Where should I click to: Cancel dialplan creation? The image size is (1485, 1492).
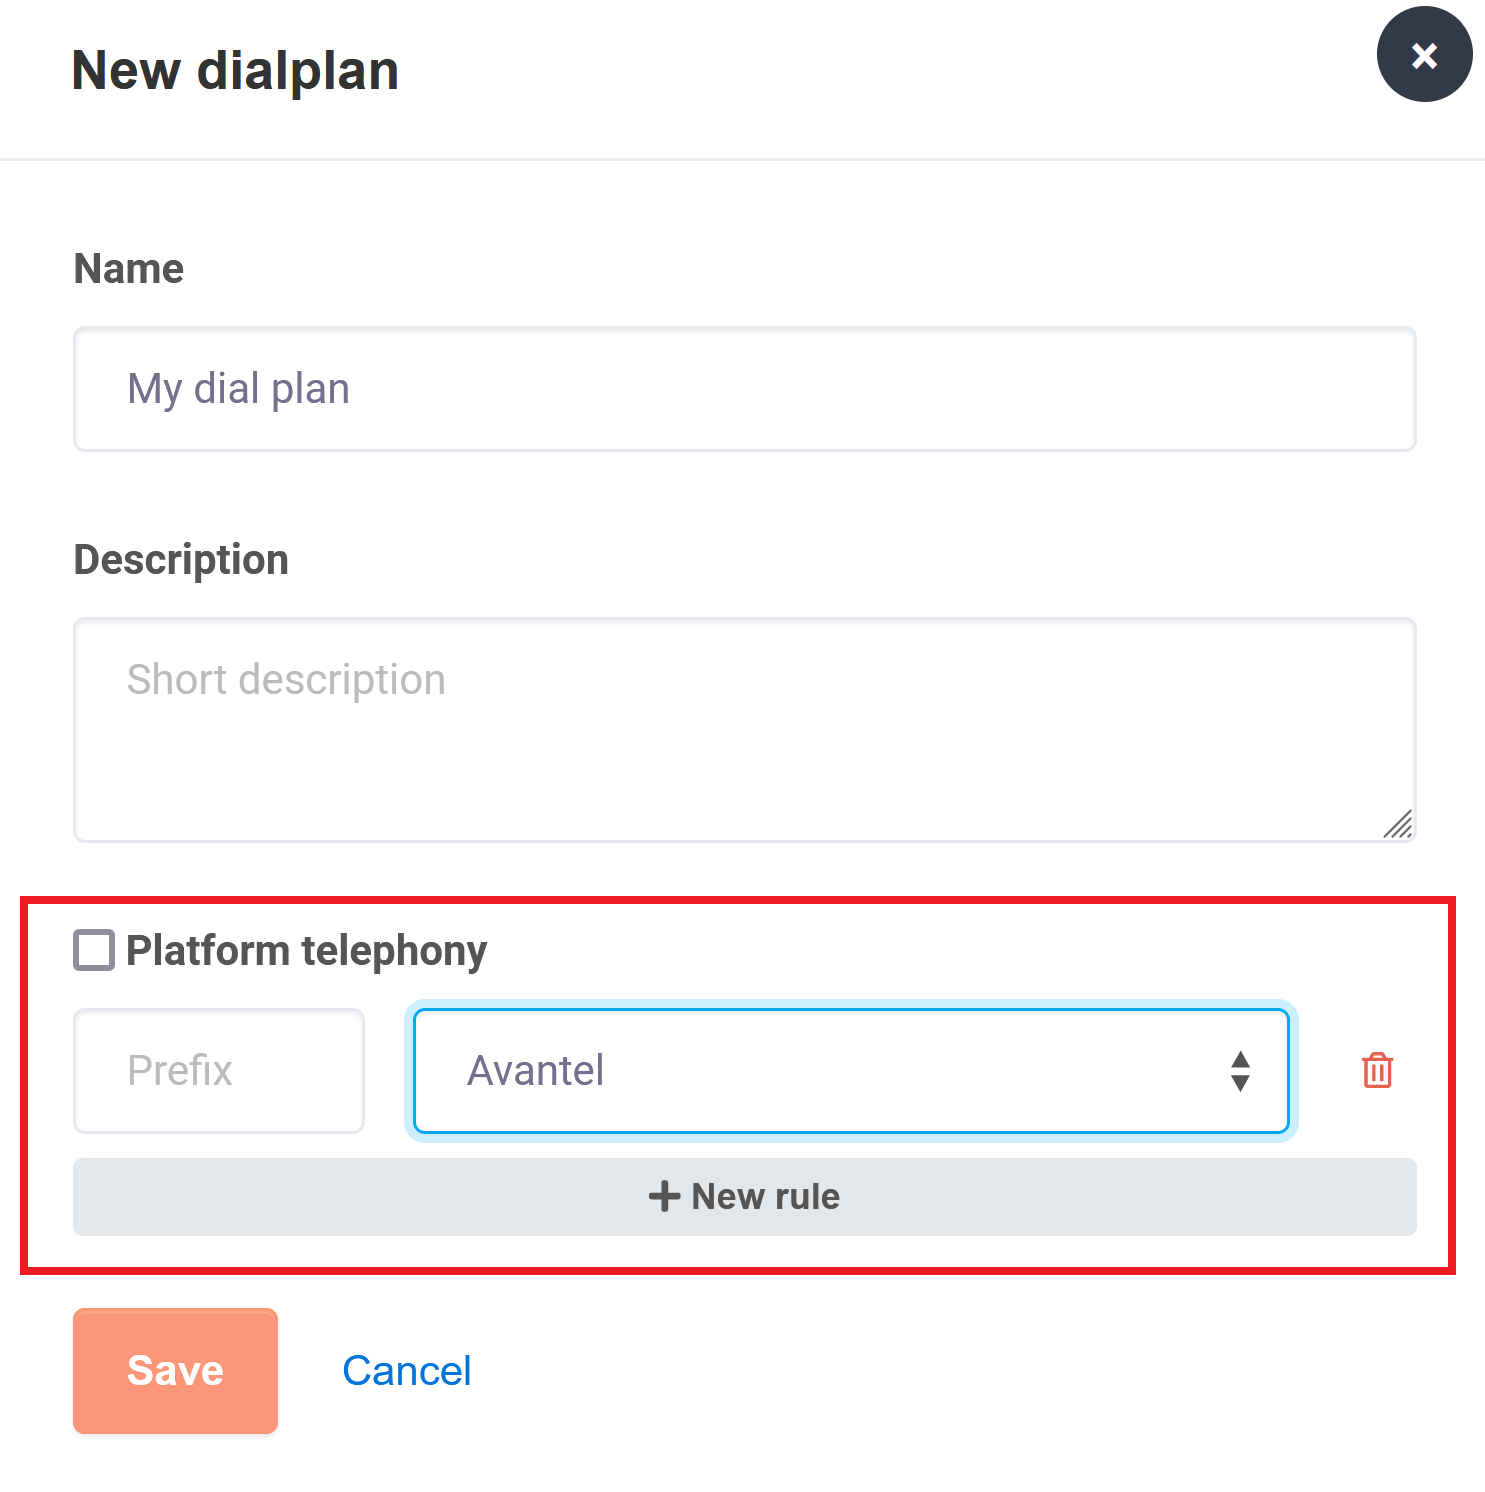[406, 1371]
